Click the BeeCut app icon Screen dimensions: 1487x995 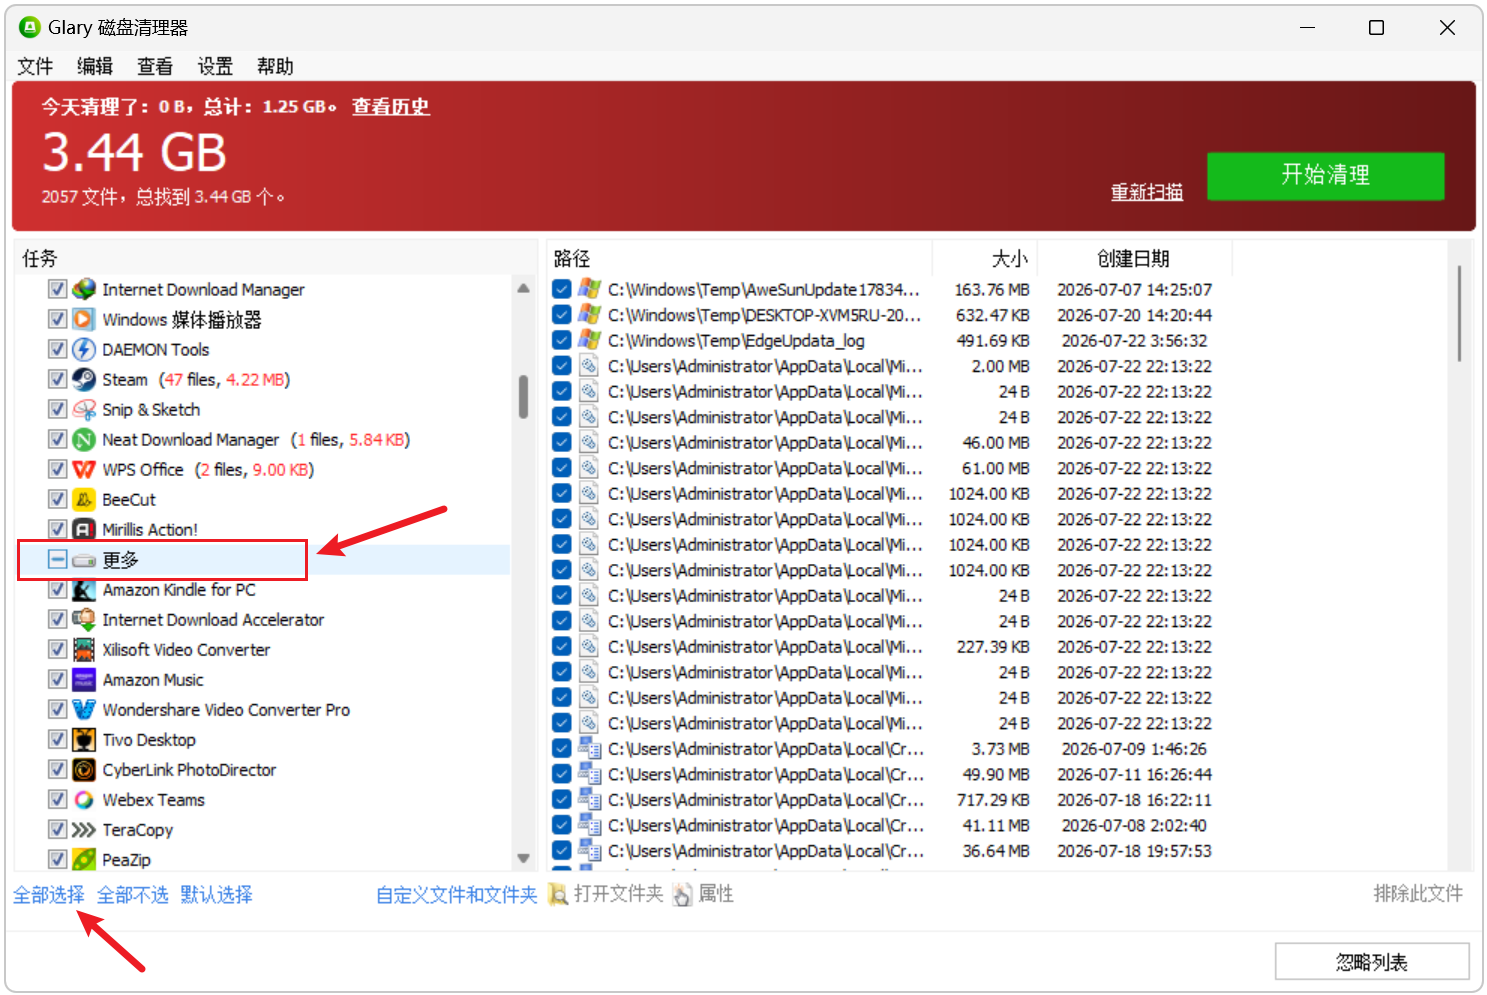[x=84, y=499]
